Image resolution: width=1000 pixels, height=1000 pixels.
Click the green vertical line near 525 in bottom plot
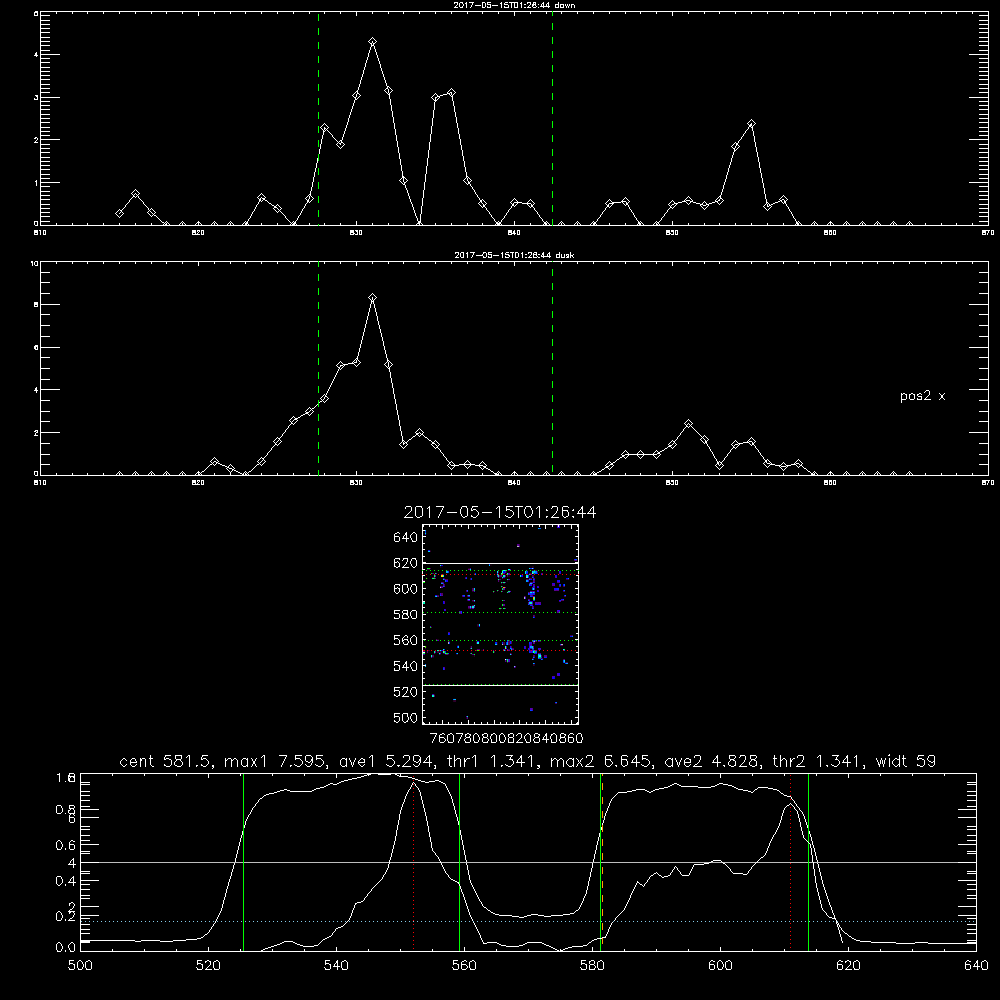coord(244,862)
